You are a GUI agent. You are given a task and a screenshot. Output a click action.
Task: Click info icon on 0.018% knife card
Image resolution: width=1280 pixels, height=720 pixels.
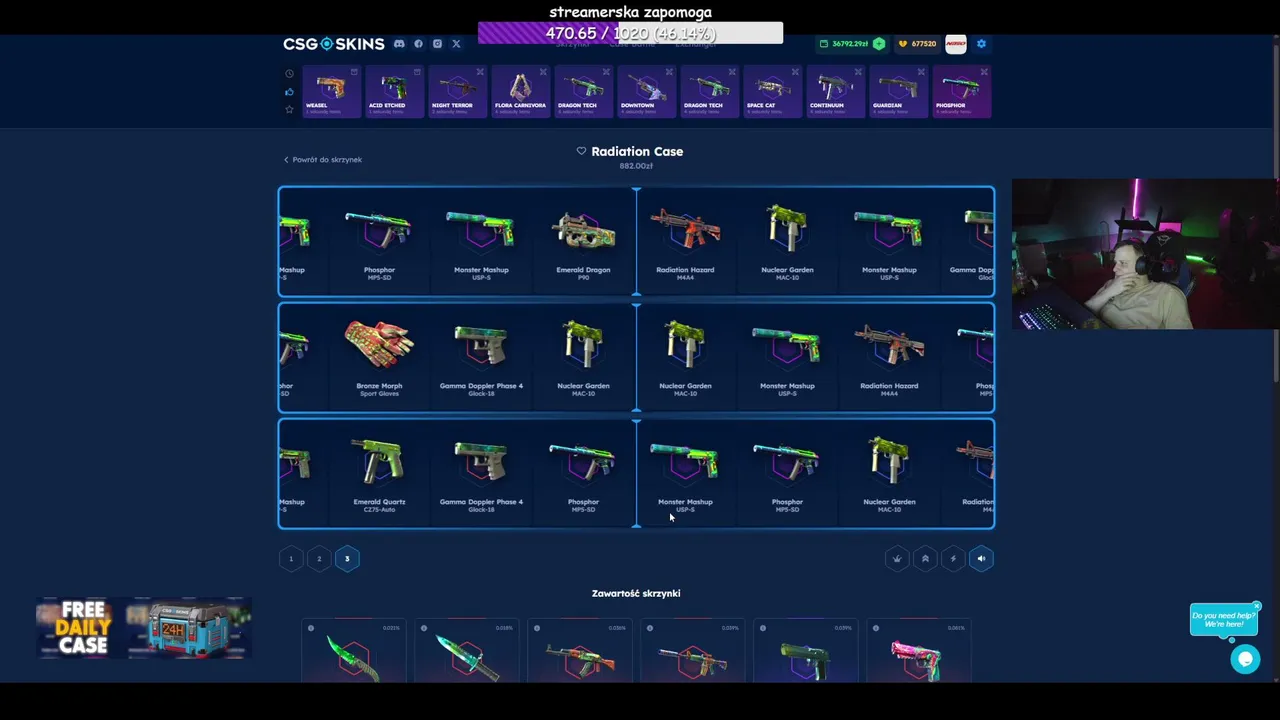424,628
